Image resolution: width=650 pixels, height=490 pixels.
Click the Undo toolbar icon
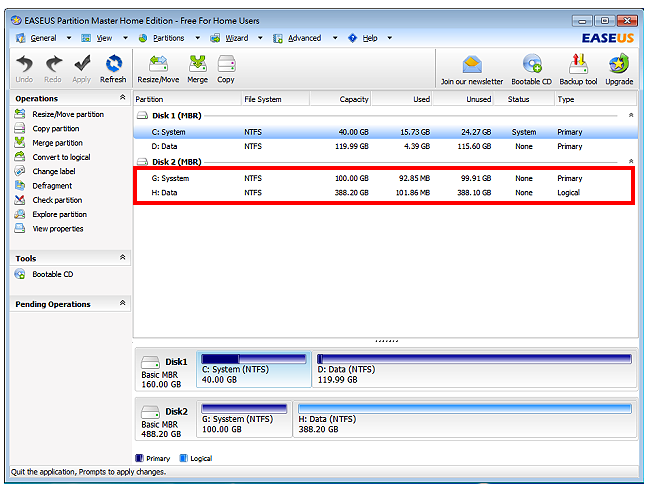tap(24, 64)
